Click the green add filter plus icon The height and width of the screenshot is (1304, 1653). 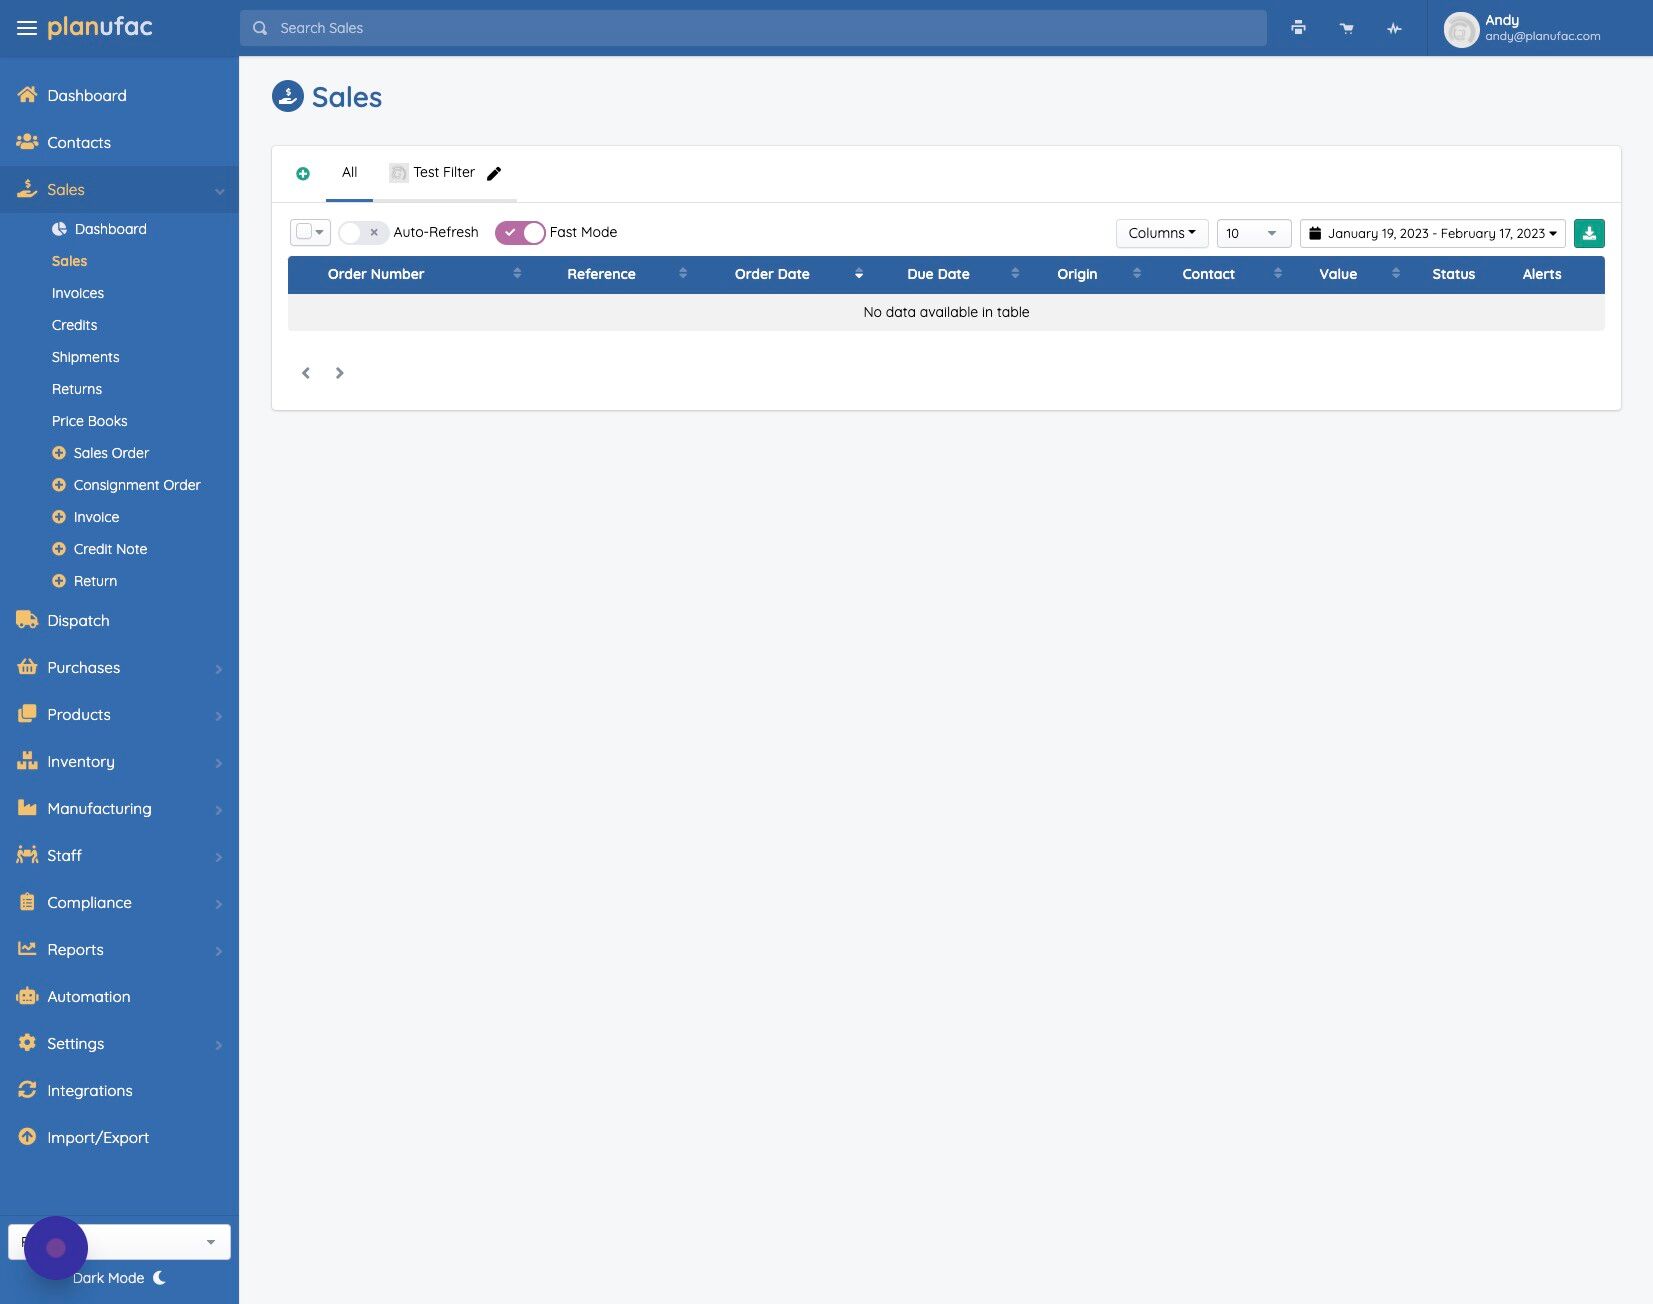click(x=303, y=174)
